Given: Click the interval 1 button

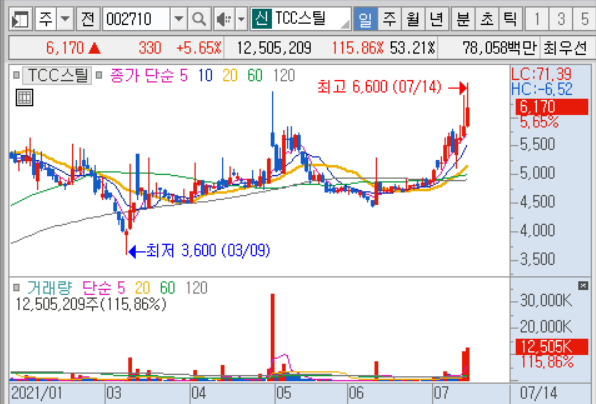Looking at the screenshot, I should point(537,19).
